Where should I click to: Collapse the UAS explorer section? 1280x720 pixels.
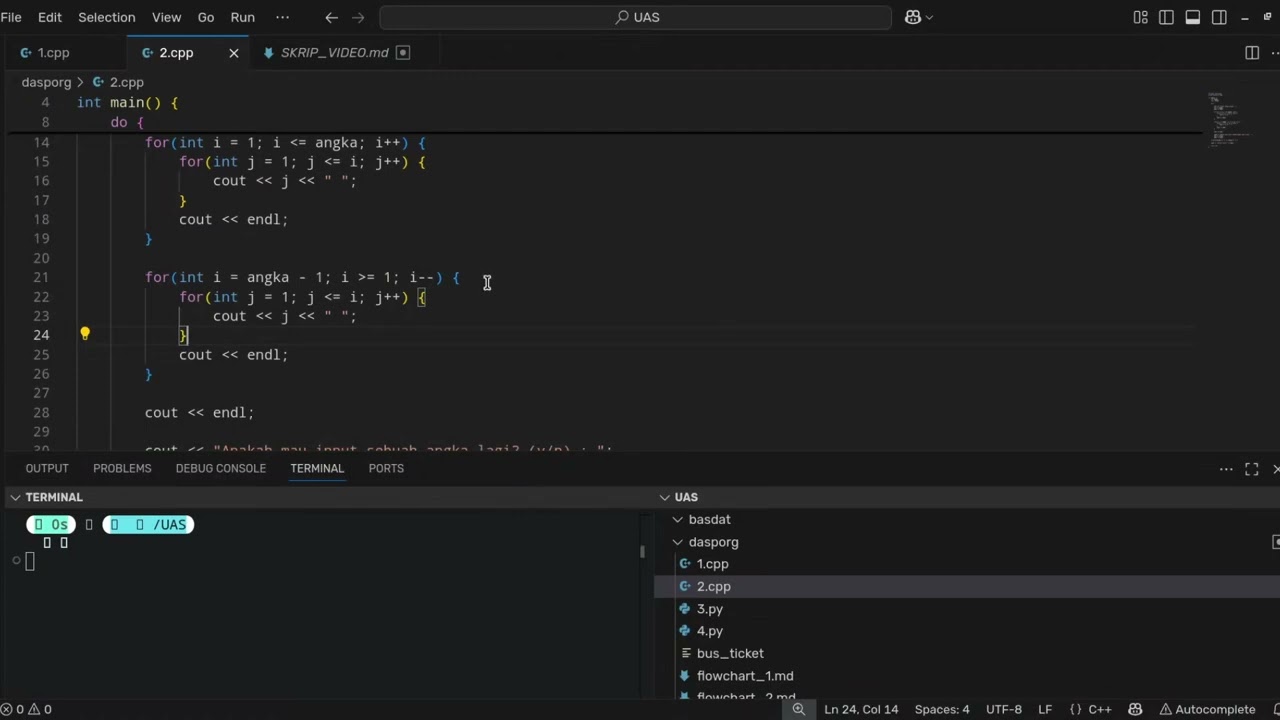(x=967, y=497)
